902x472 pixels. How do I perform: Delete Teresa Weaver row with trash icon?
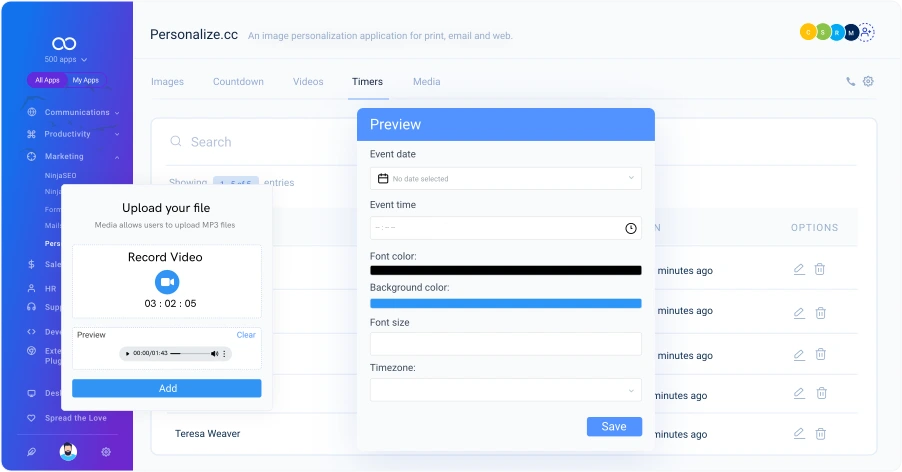click(x=820, y=434)
